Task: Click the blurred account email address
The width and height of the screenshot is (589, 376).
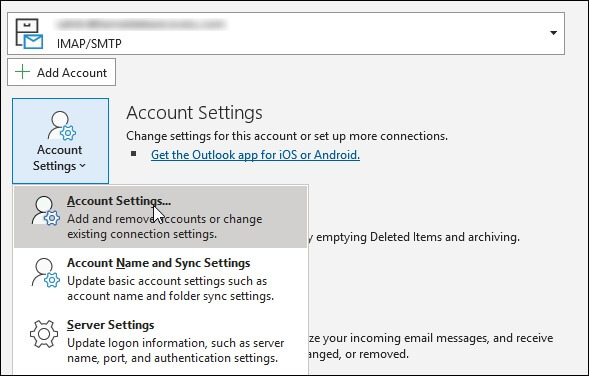Action: (x=140, y=24)
